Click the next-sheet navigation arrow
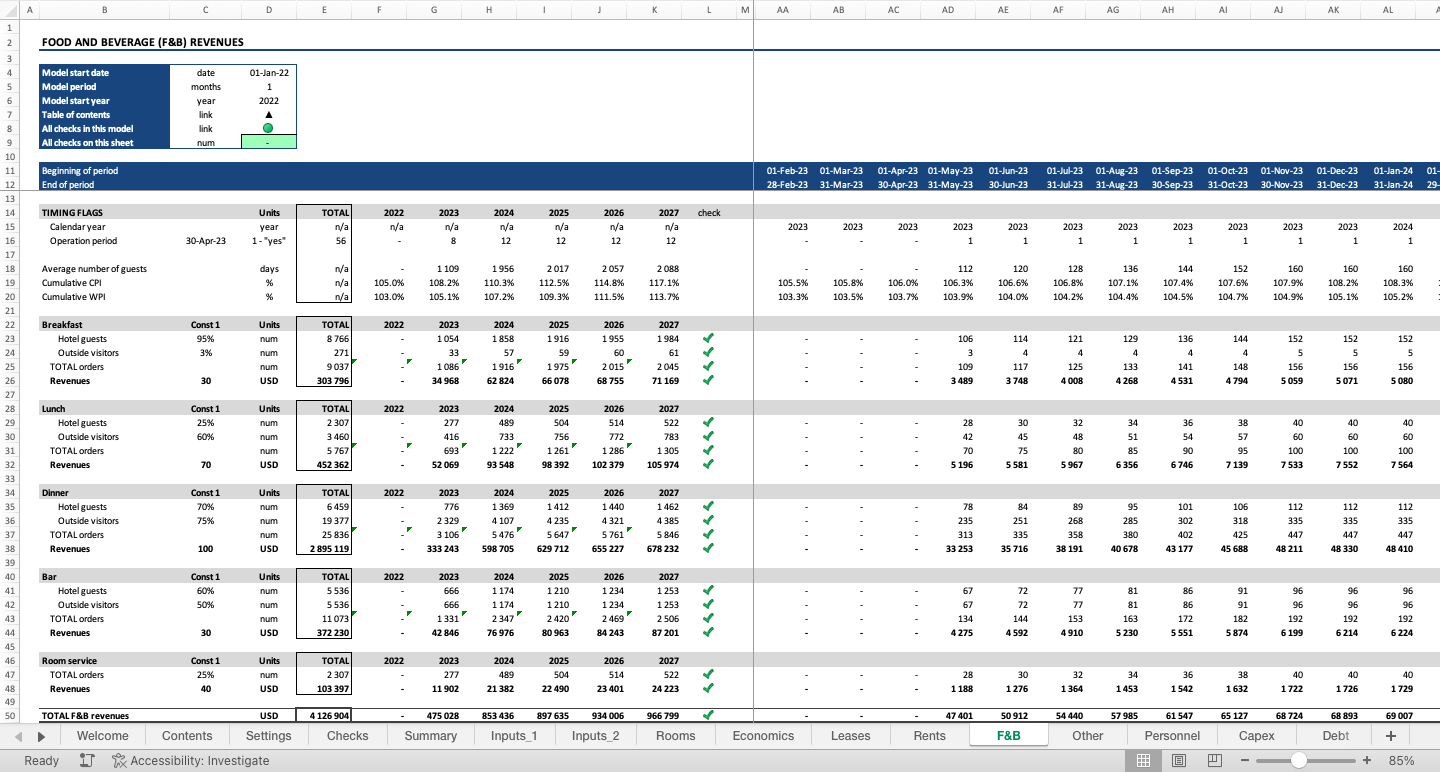This screenshot has height=772, width=1440. [41, 735]
